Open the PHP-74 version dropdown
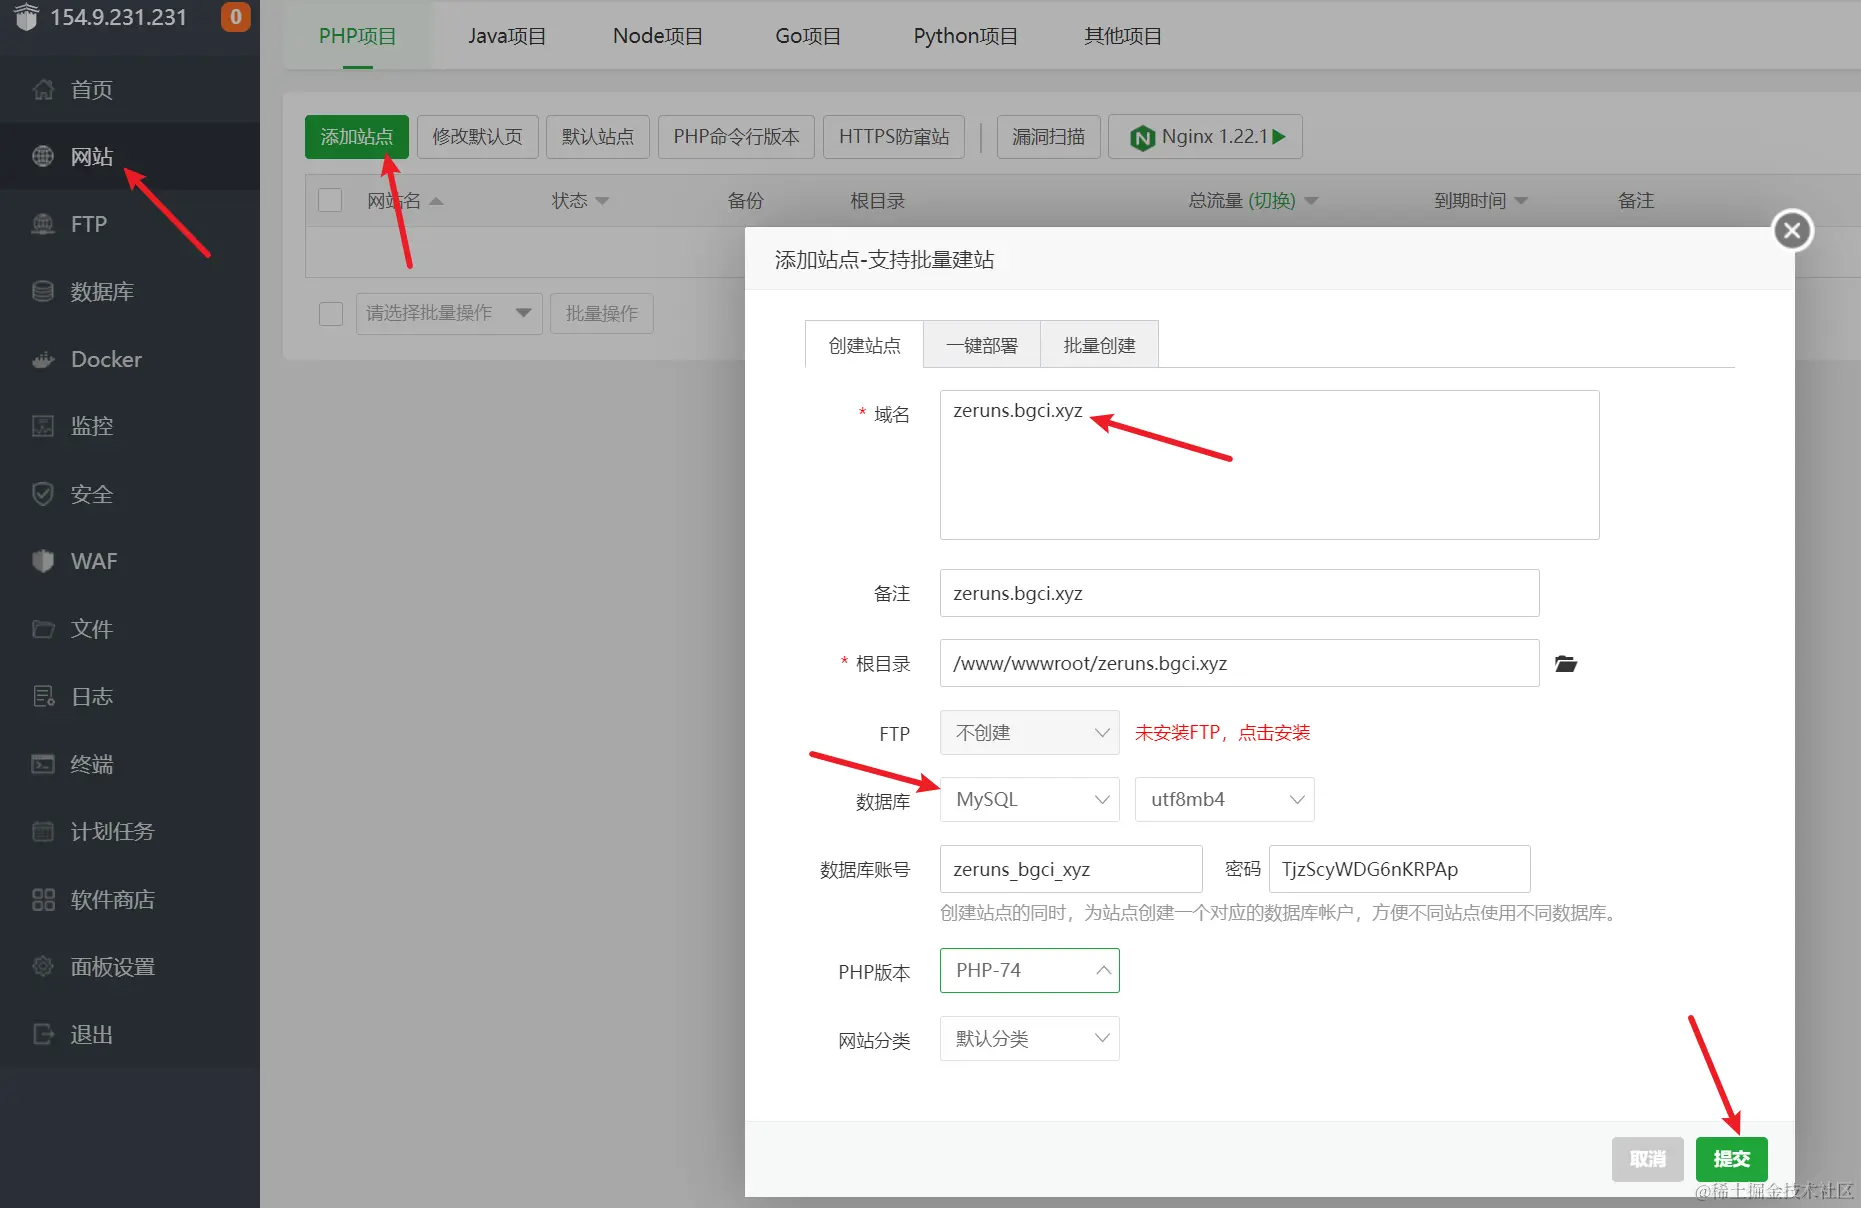Screen dimensions: 1861x1208 1029,971
